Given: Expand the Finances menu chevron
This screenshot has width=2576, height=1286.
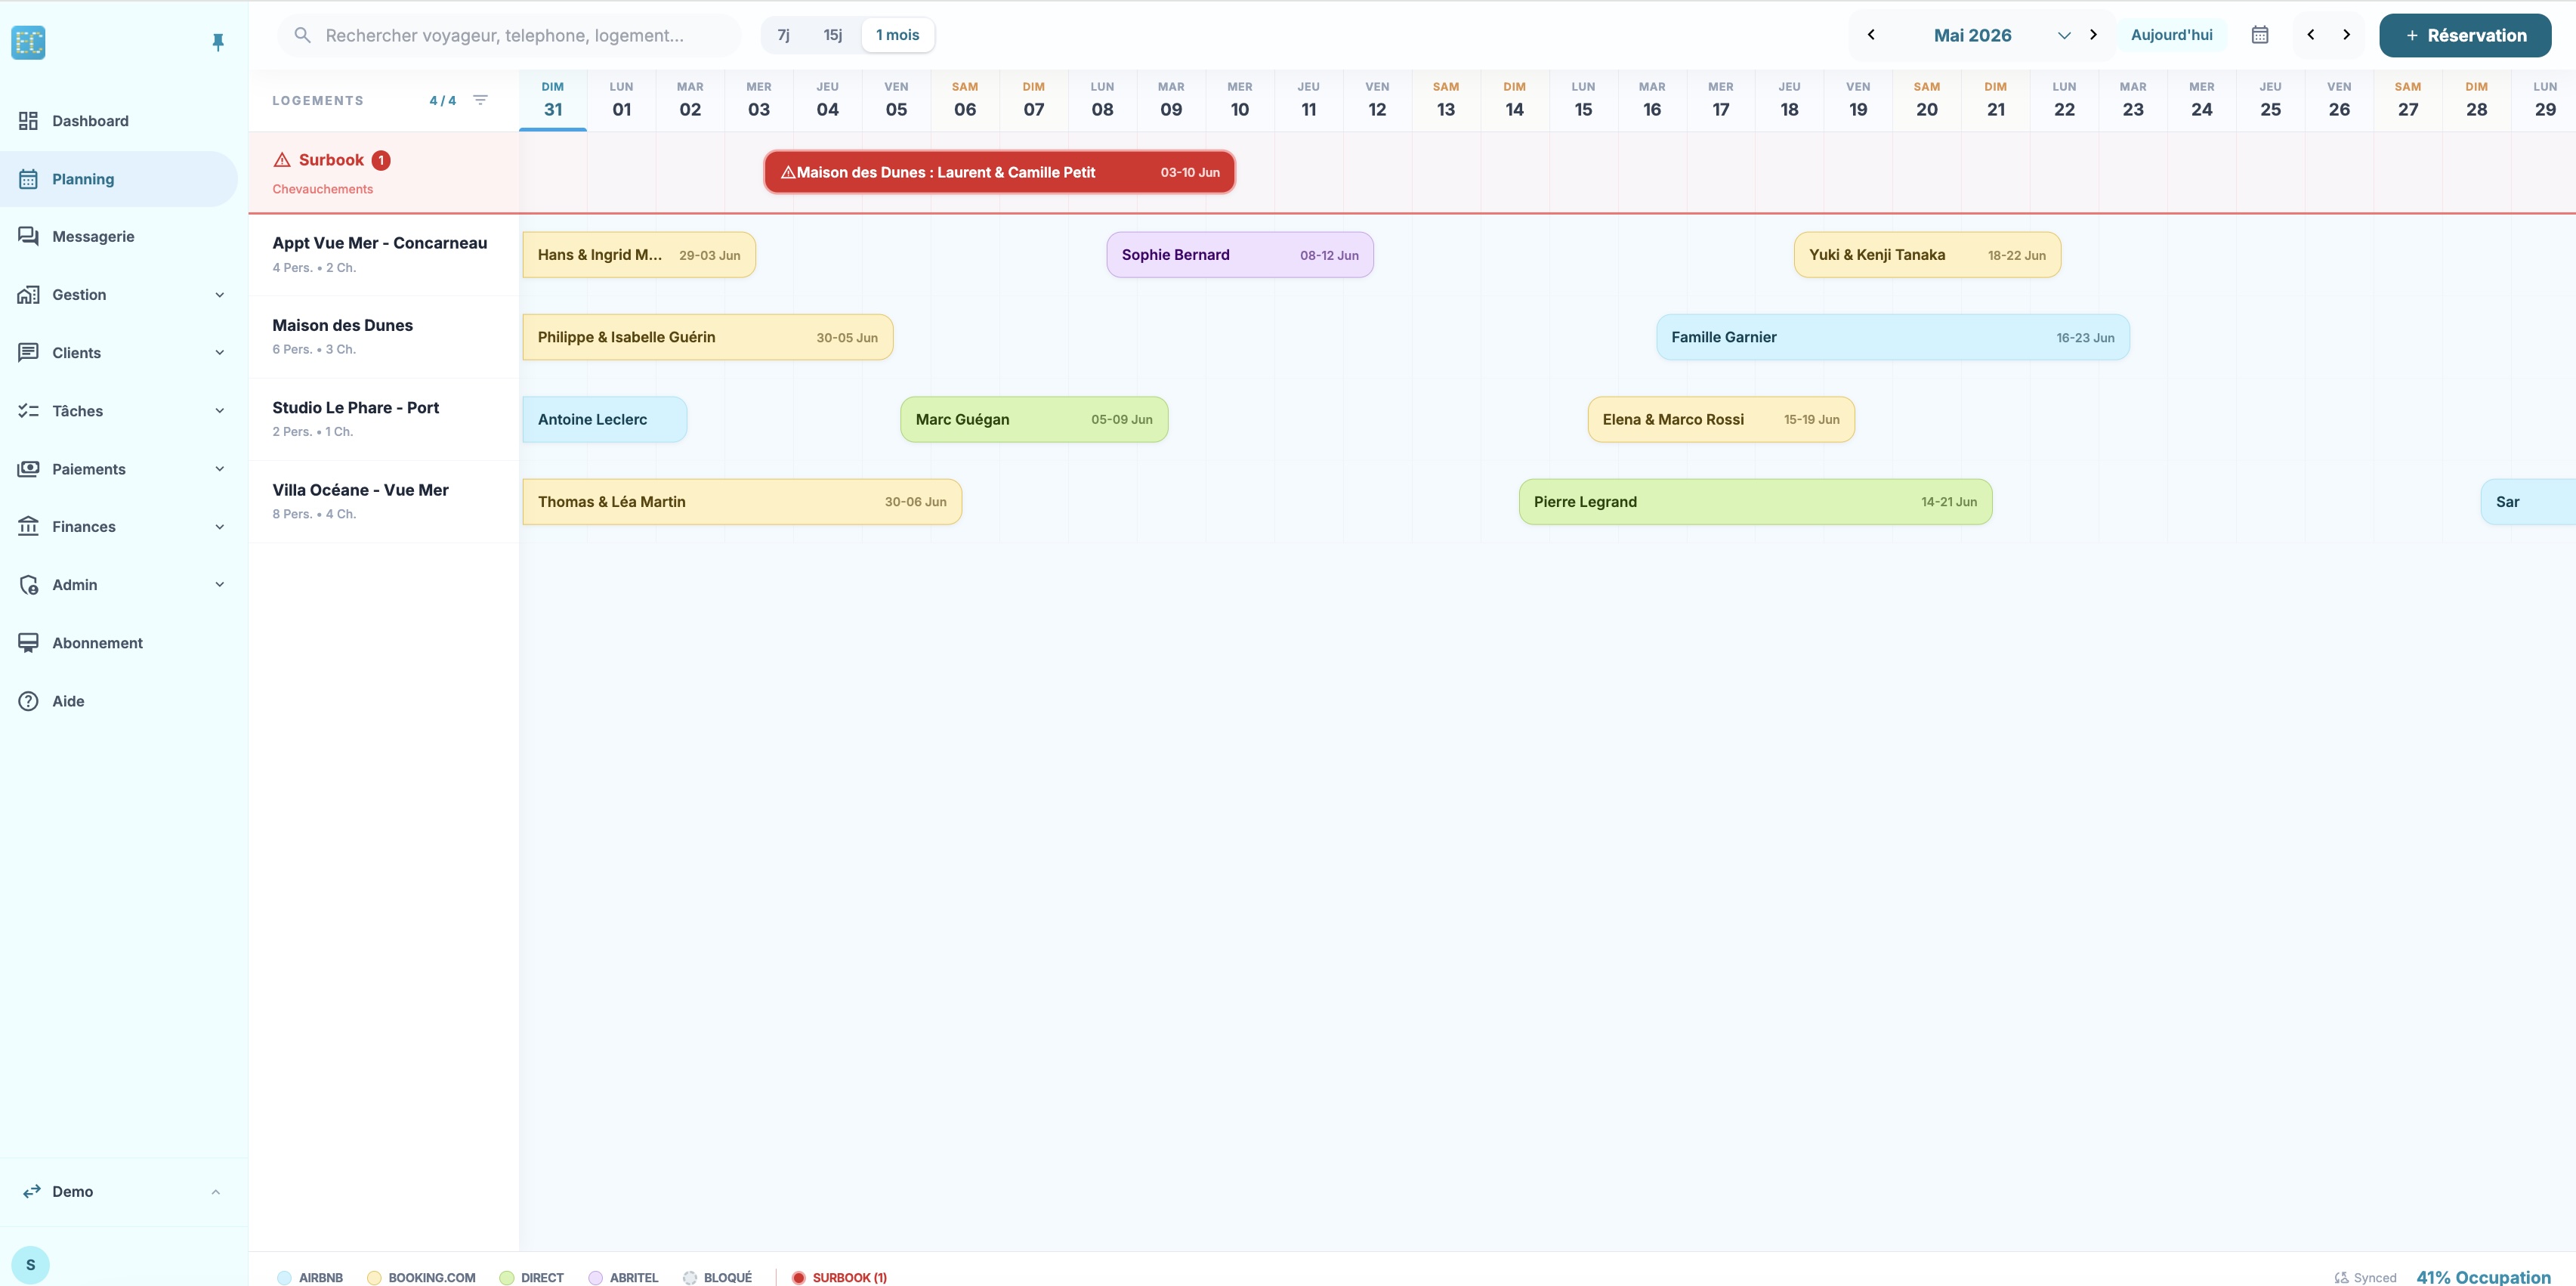Looking at the screenshot, I should pos(219,527).
